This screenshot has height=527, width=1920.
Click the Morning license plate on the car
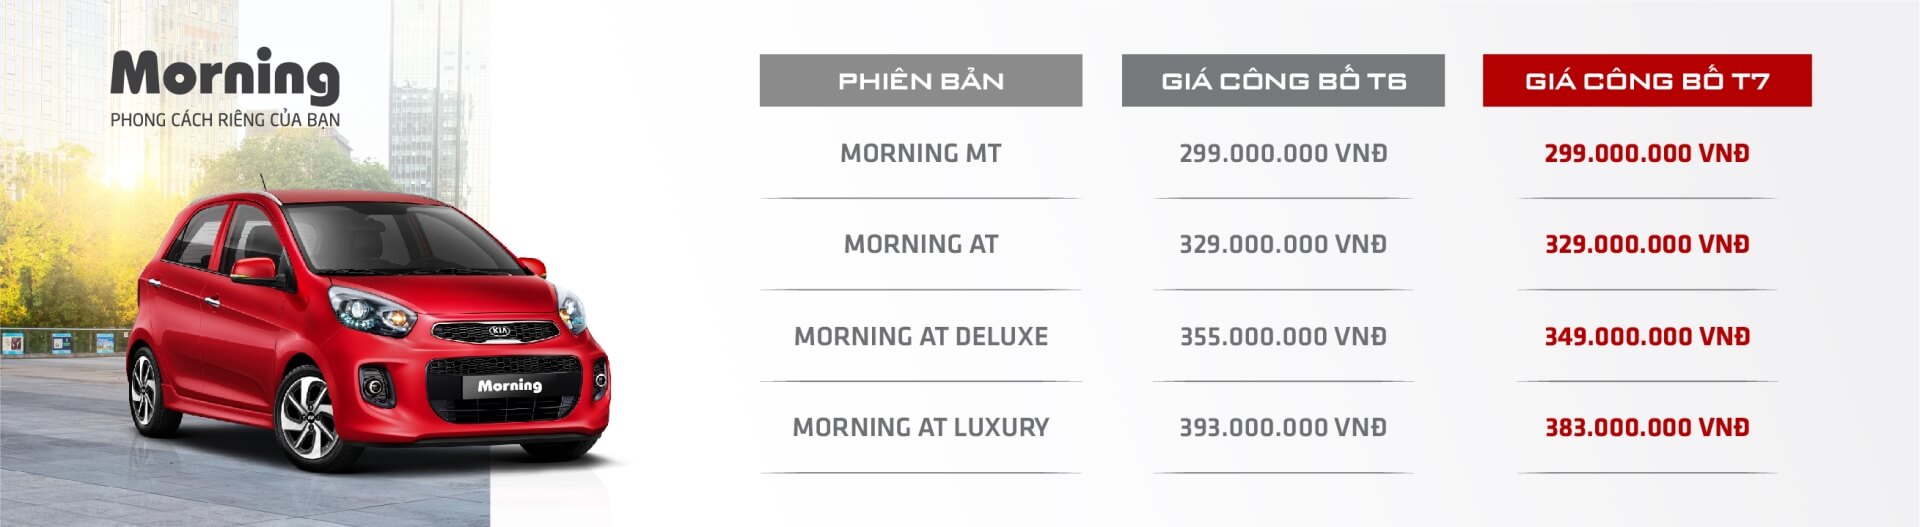509,386
